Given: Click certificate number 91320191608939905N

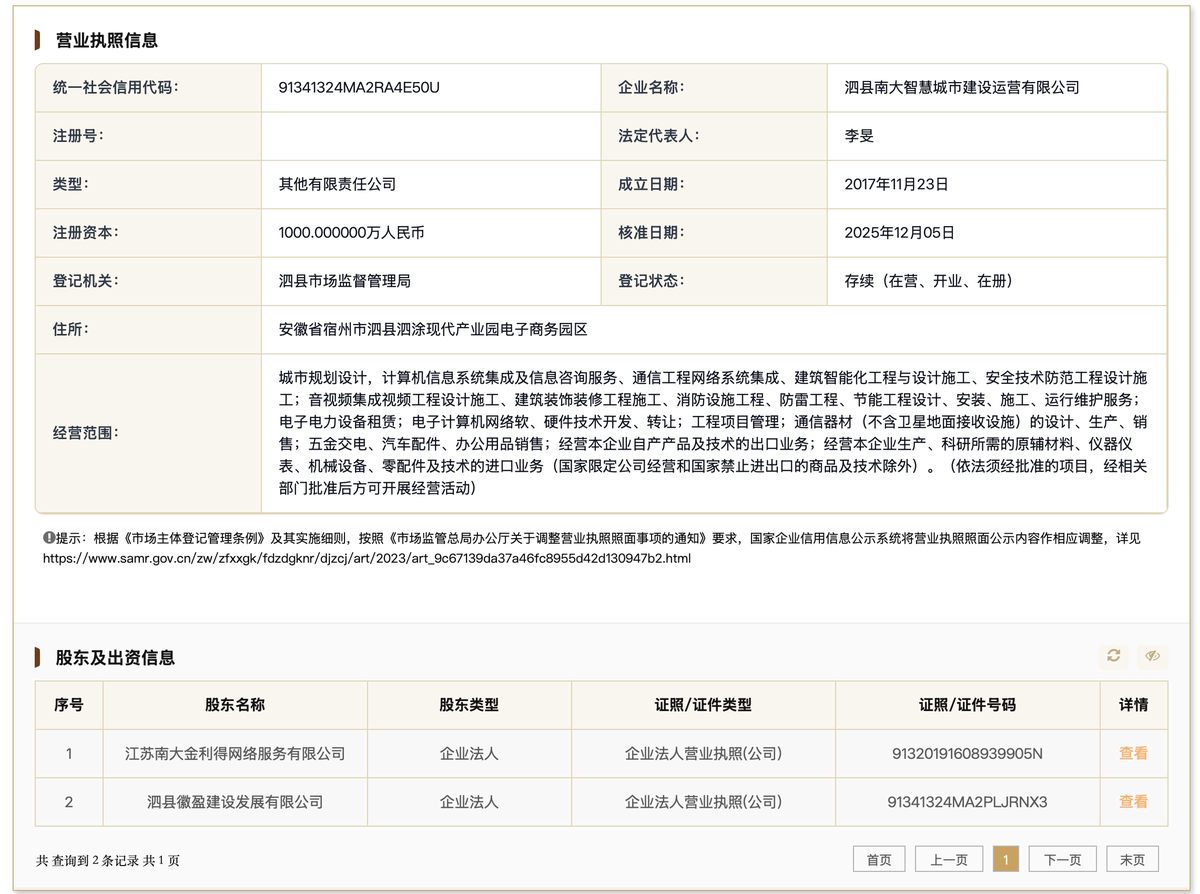Looking at the screenshot, I should [x=967, y=753].
